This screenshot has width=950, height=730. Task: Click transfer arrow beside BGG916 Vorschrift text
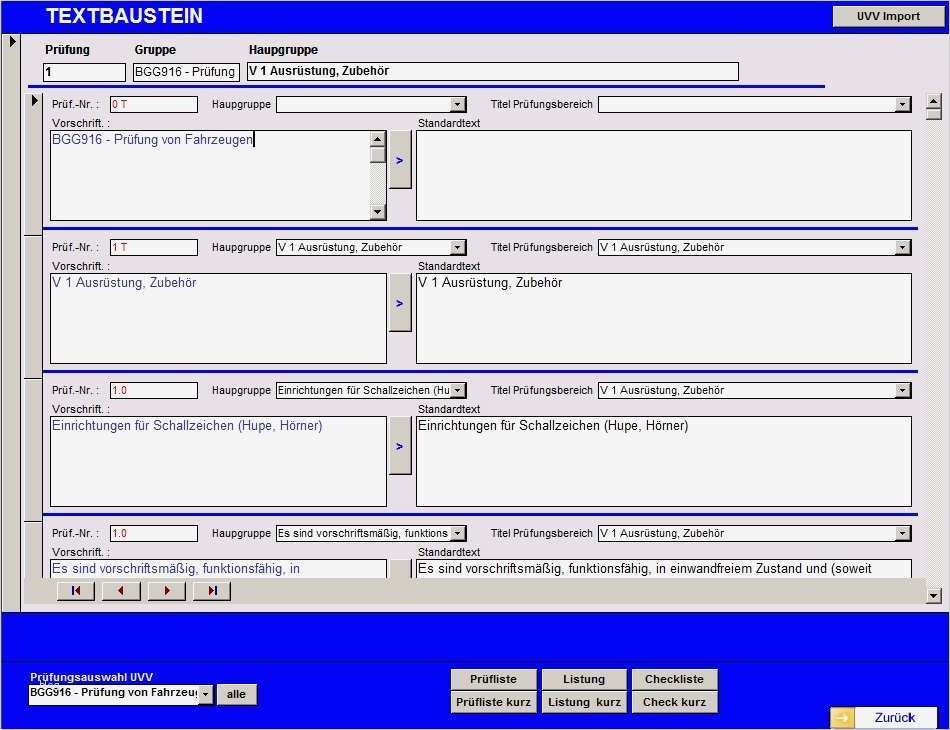400,160
